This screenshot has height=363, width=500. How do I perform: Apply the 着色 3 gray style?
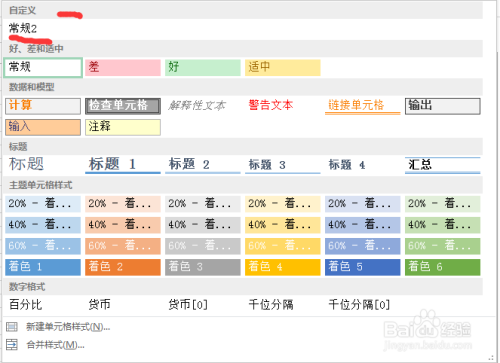[x=203, y=267]
